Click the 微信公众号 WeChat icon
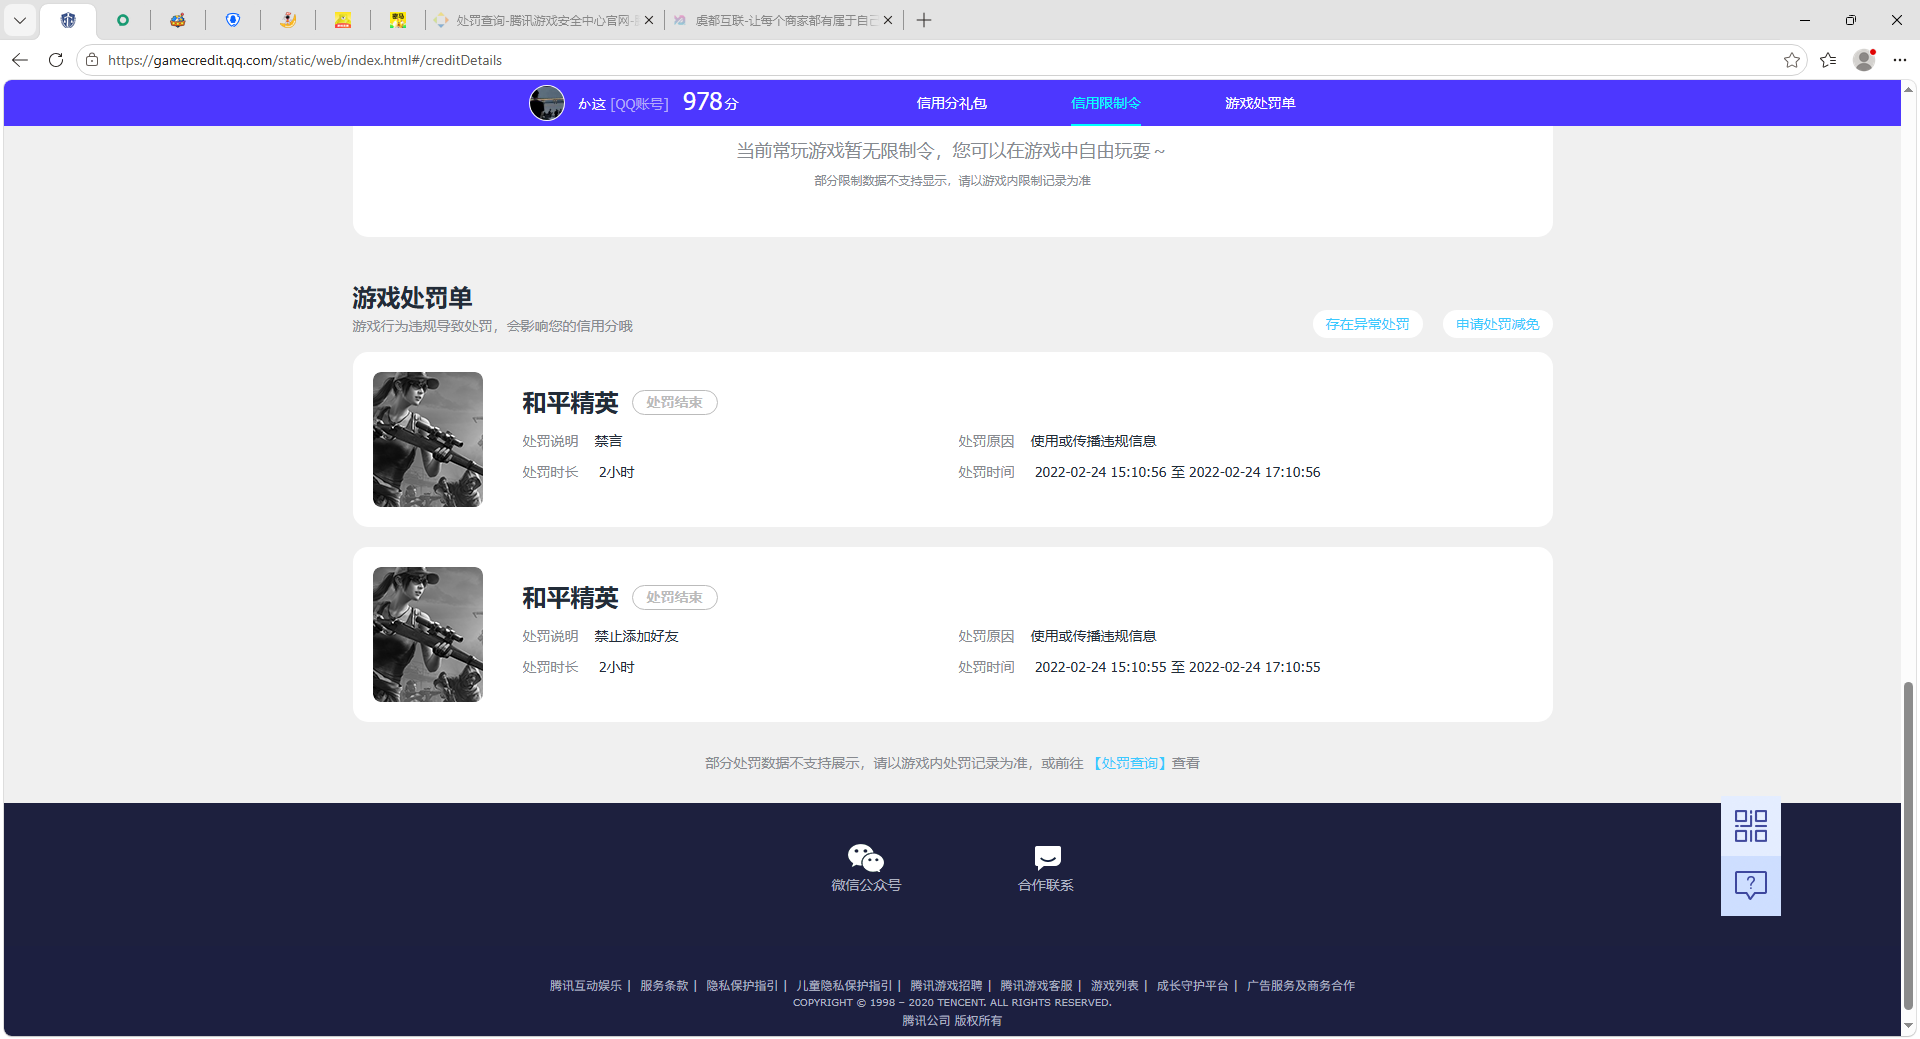This screenshot has width=1920, height=1039. pos(866,857)
